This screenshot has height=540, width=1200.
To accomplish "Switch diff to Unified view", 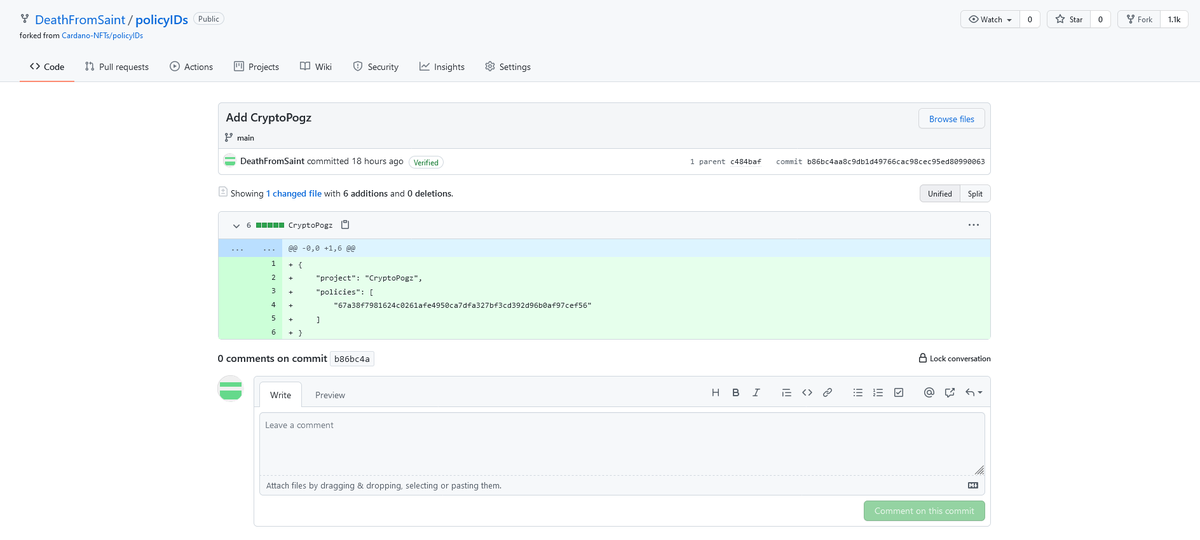I will tap(940, 193).
